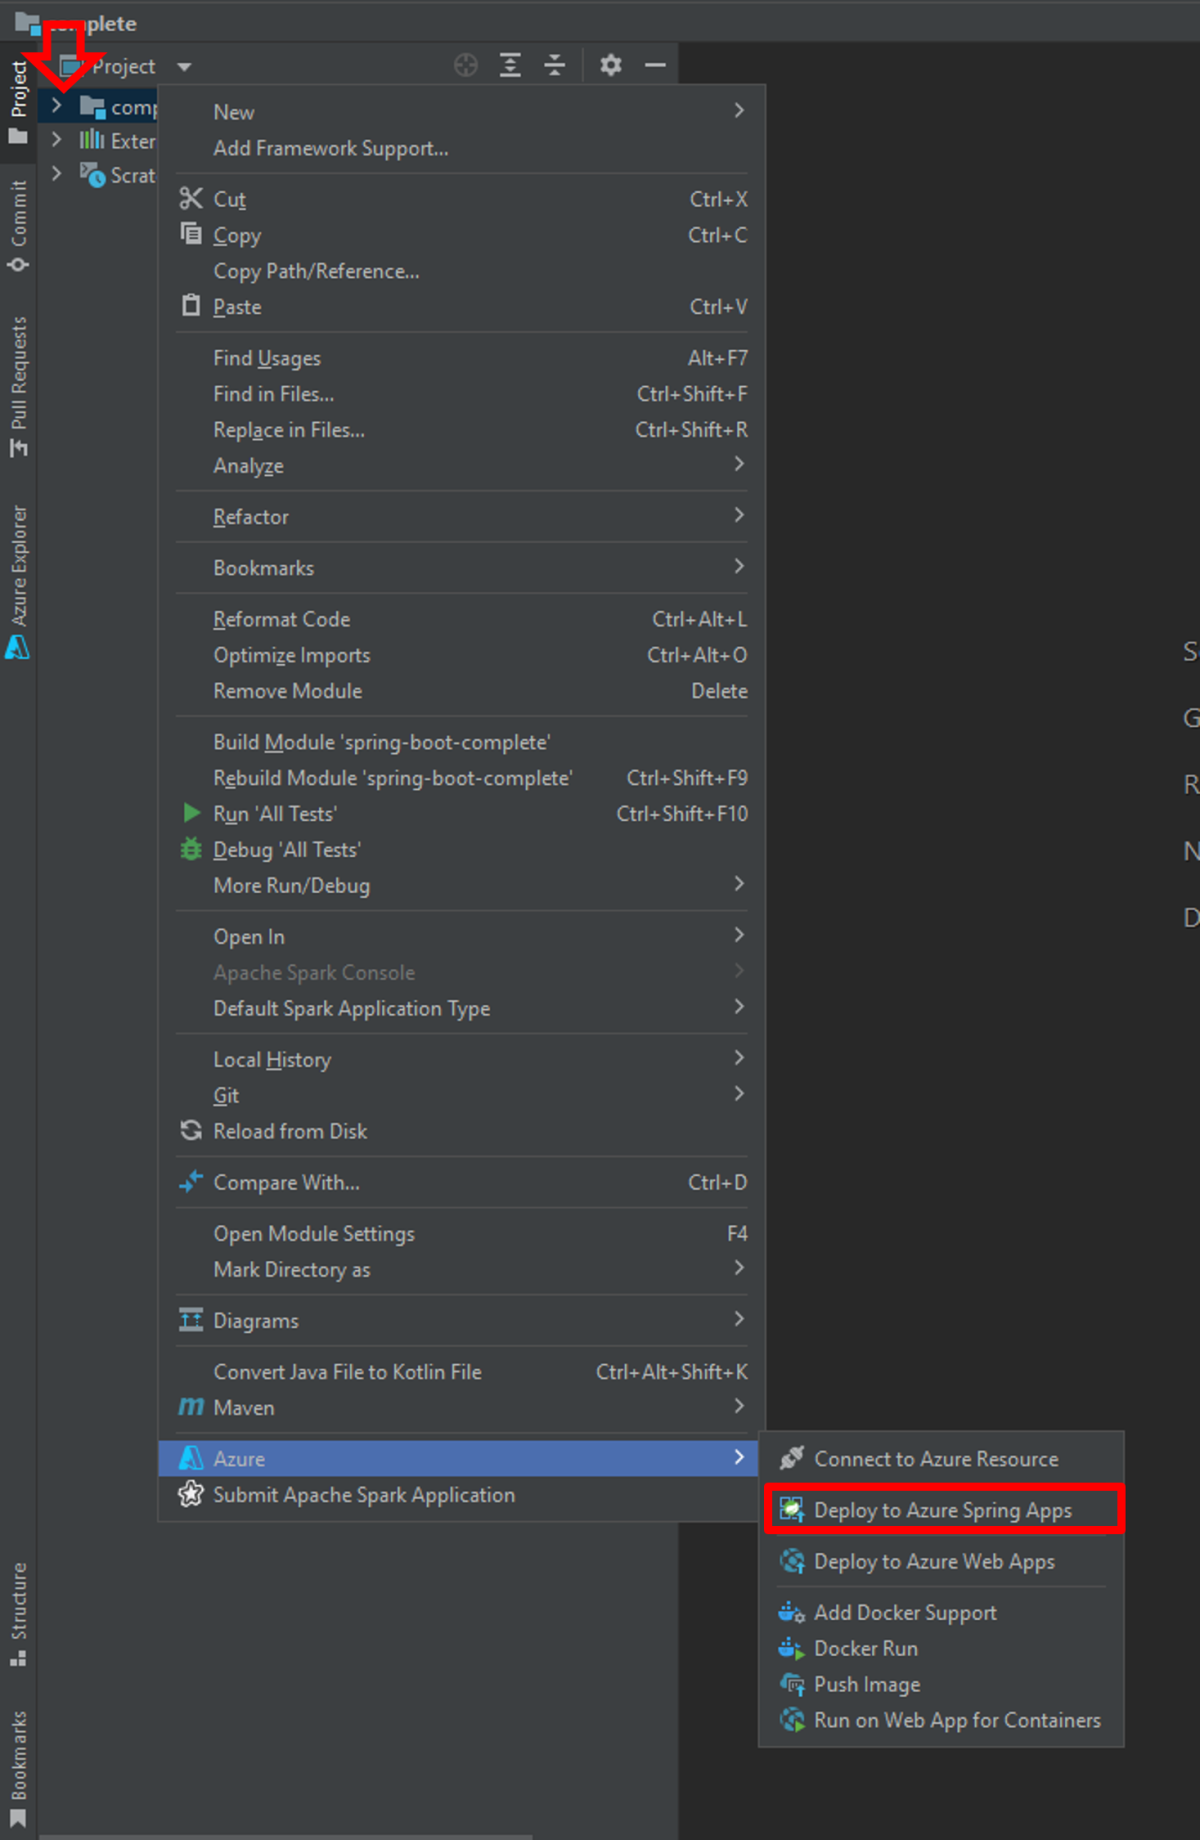Click the Diagrams icon
This screenshot has width=1200, height=1840.
(x=191, y=1319)
